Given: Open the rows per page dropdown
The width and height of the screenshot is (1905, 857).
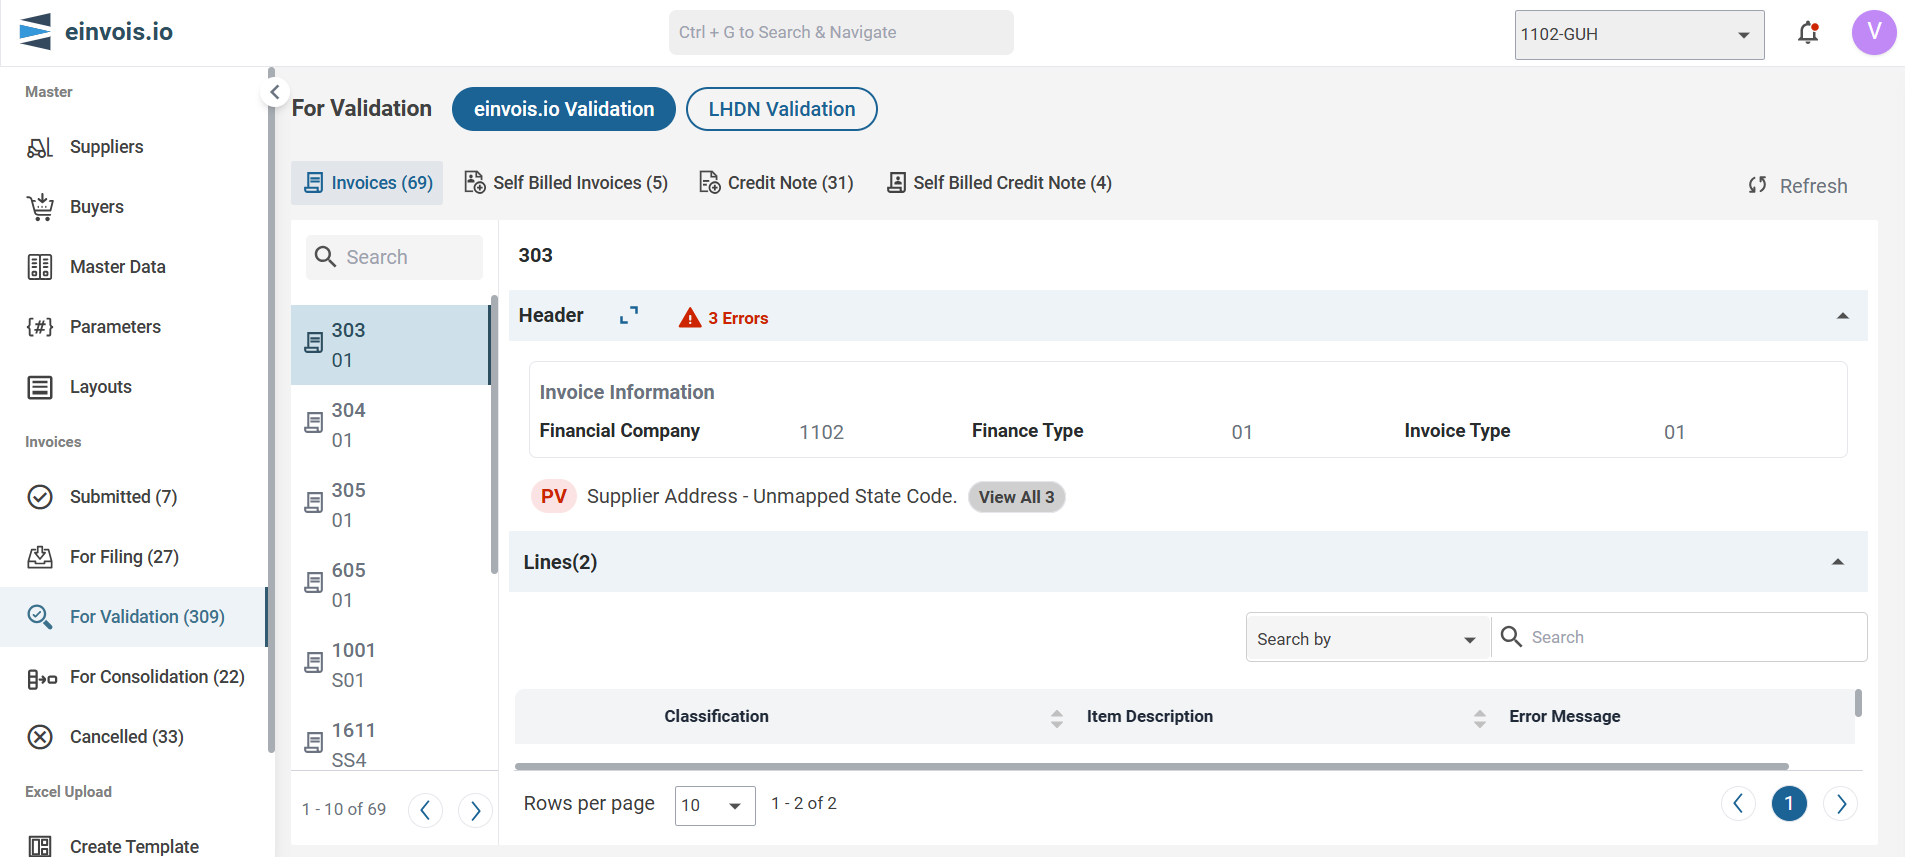Looking at the screenshot, I should pos(715,805).
